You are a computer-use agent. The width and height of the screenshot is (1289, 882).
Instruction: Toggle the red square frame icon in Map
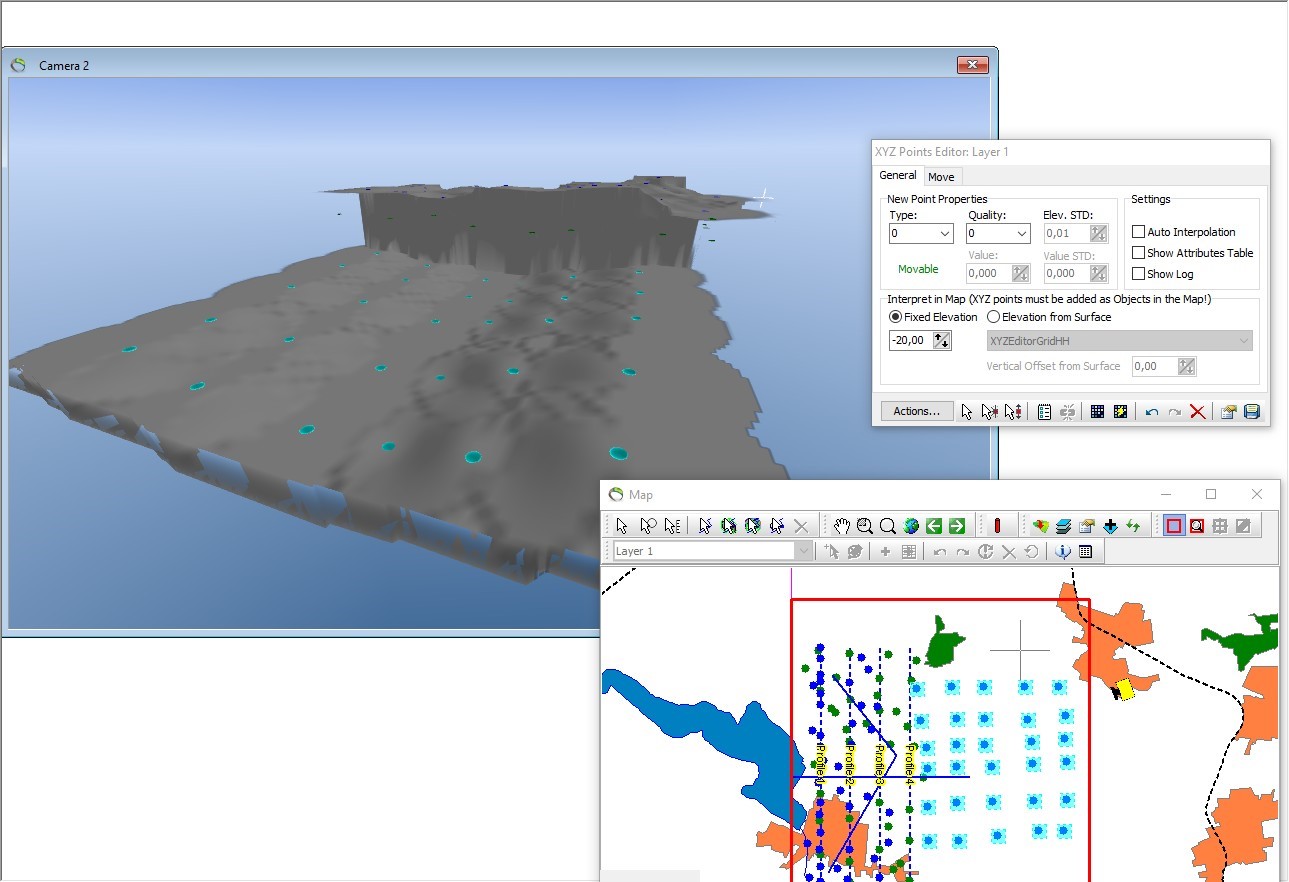point(1174,526)
